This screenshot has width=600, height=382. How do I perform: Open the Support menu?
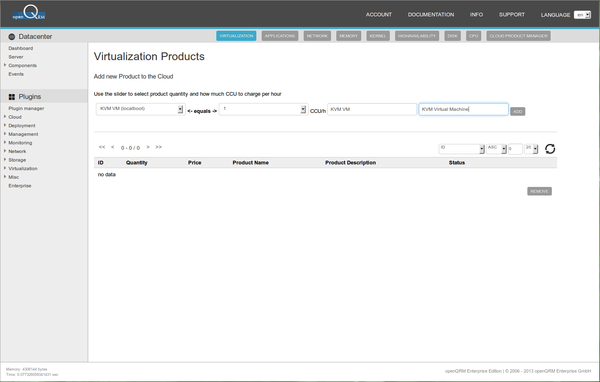click(512, 15)
